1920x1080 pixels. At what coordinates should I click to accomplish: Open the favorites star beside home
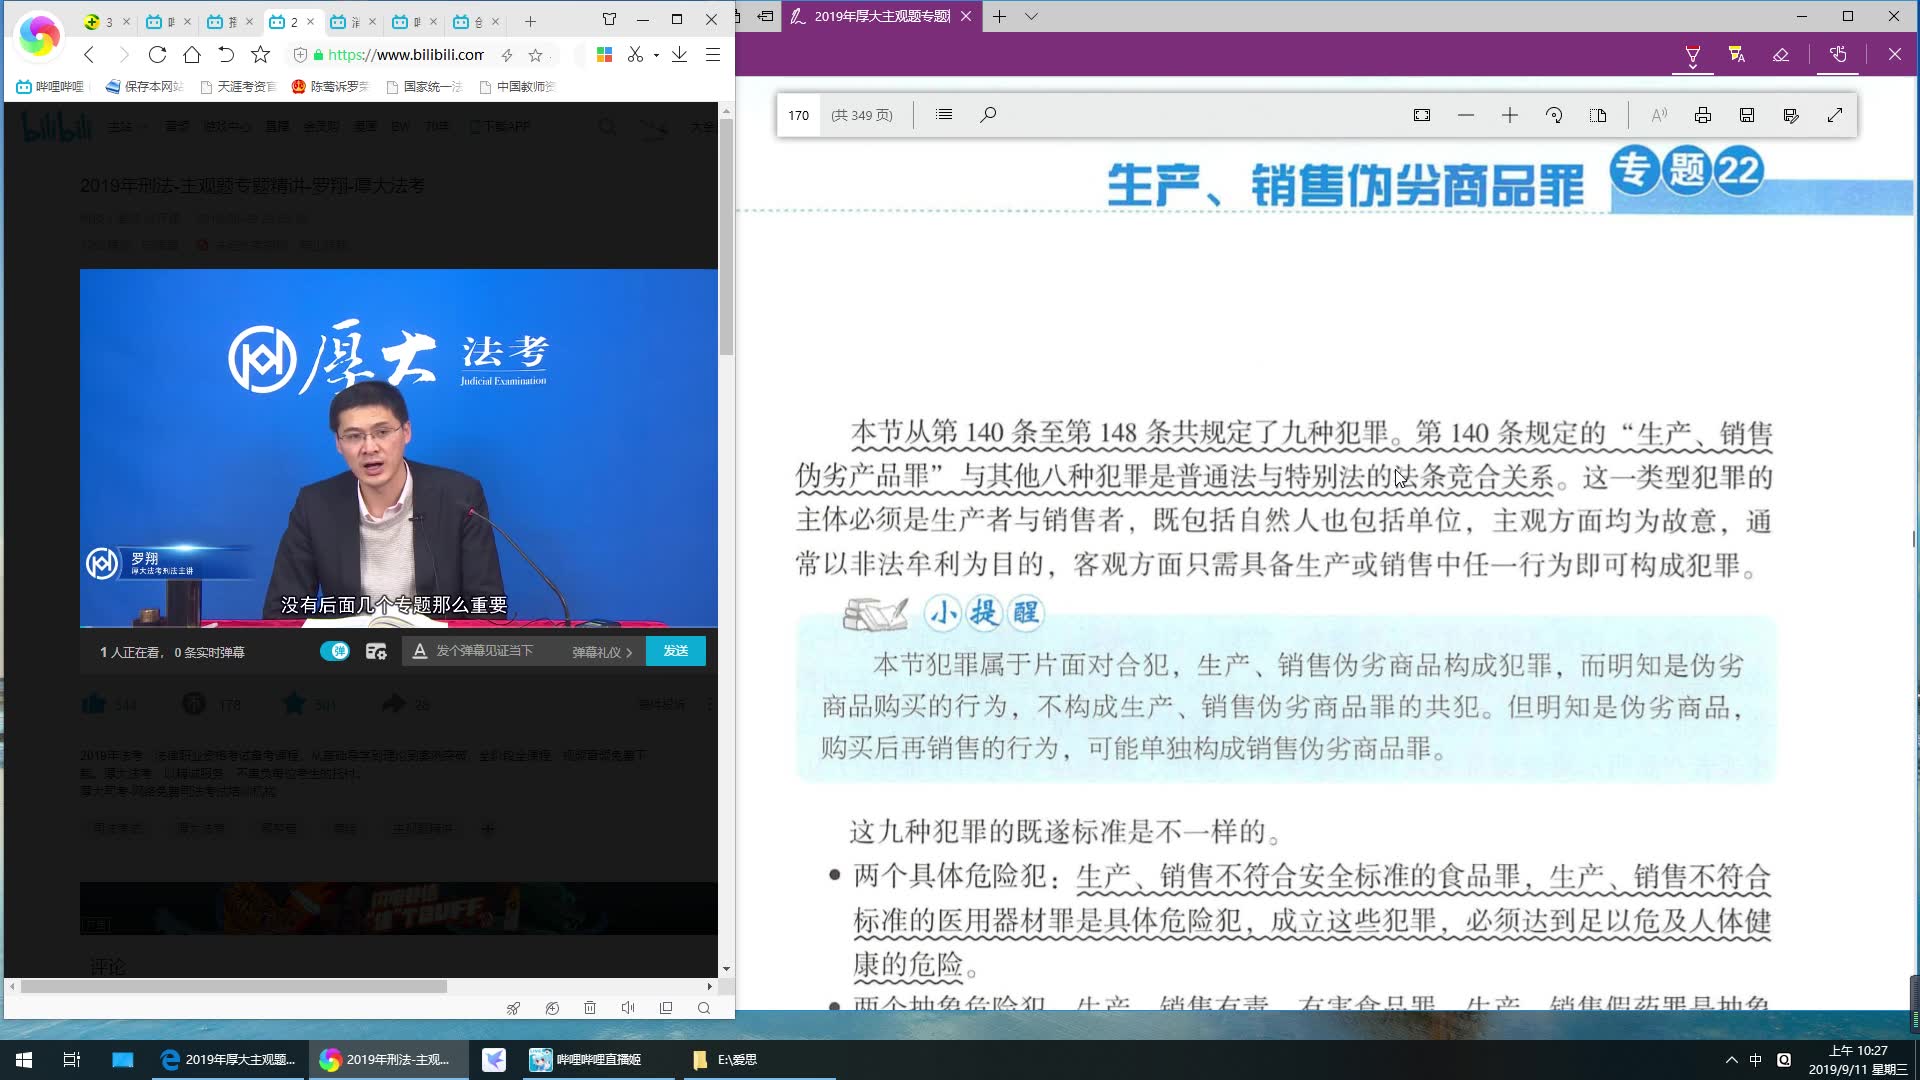[x=261, y=55]
